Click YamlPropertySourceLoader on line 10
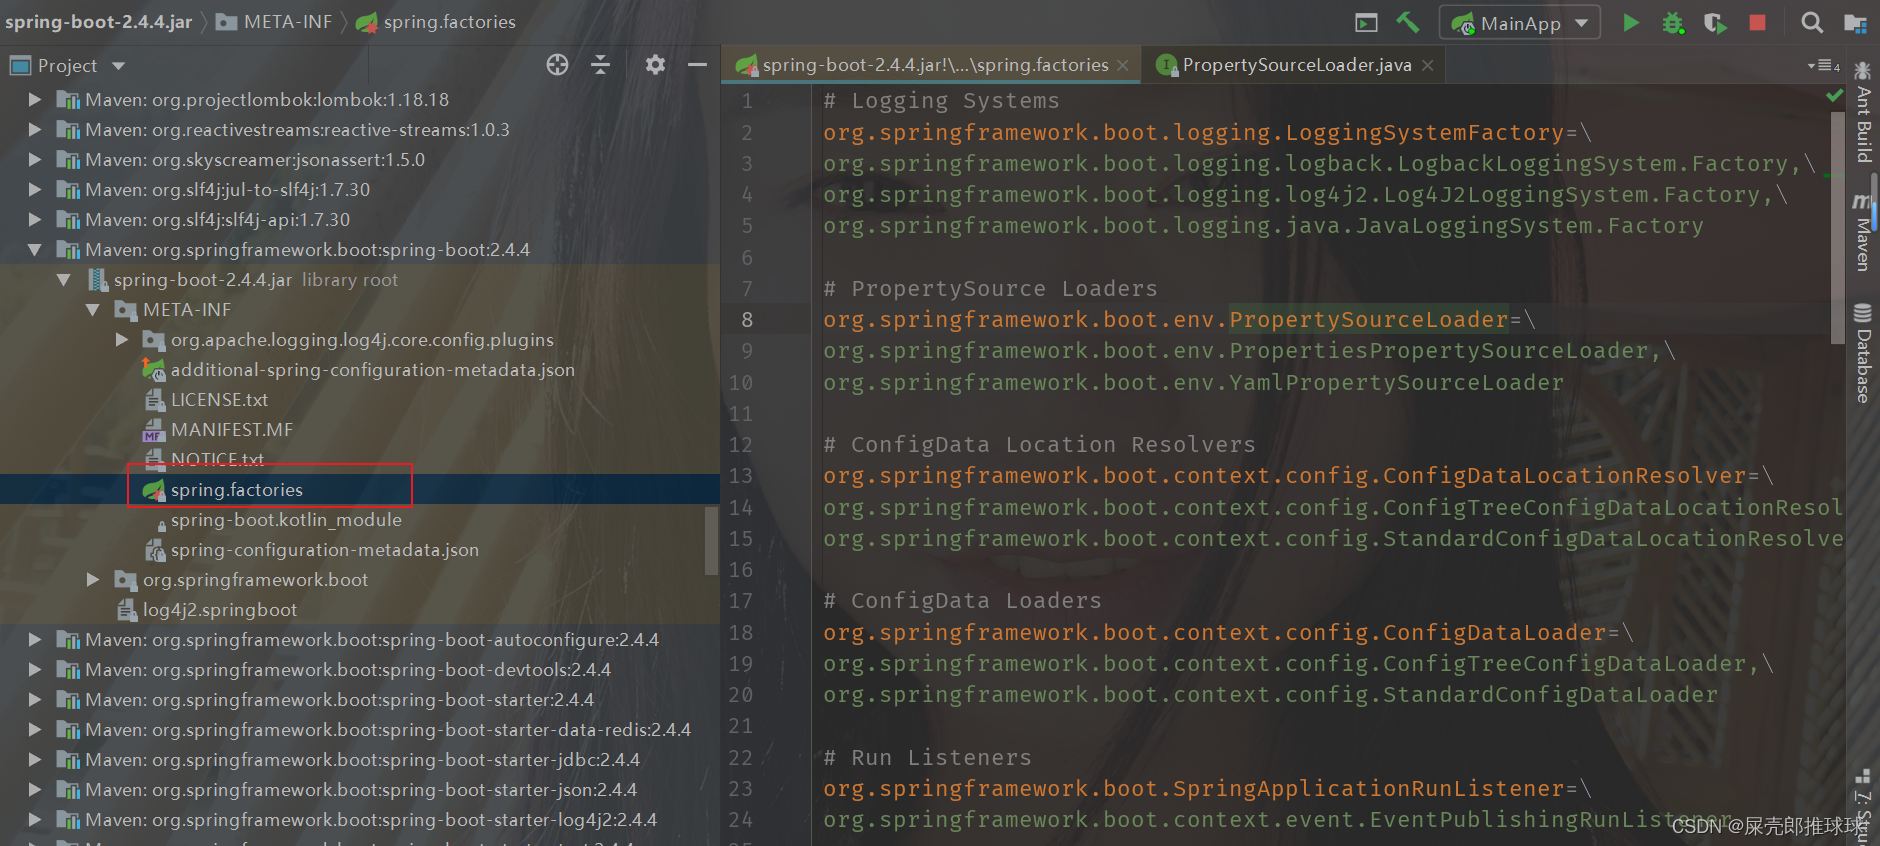The height and width of the screenshot is (846, 1880). click(x=1396, y=383)
